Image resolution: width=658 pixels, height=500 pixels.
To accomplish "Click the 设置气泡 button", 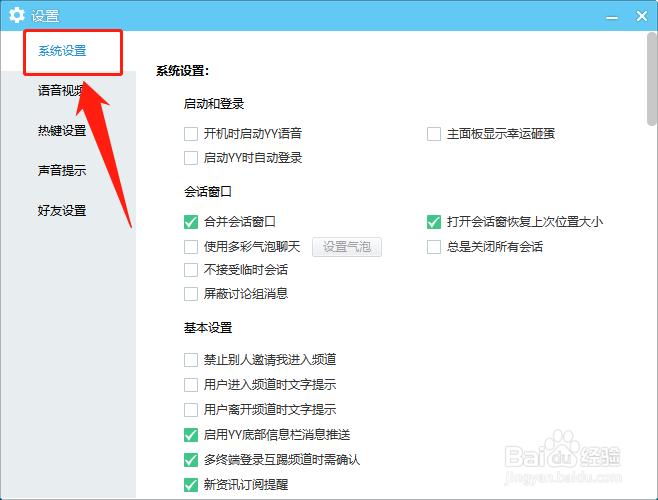I will [347, 247].
